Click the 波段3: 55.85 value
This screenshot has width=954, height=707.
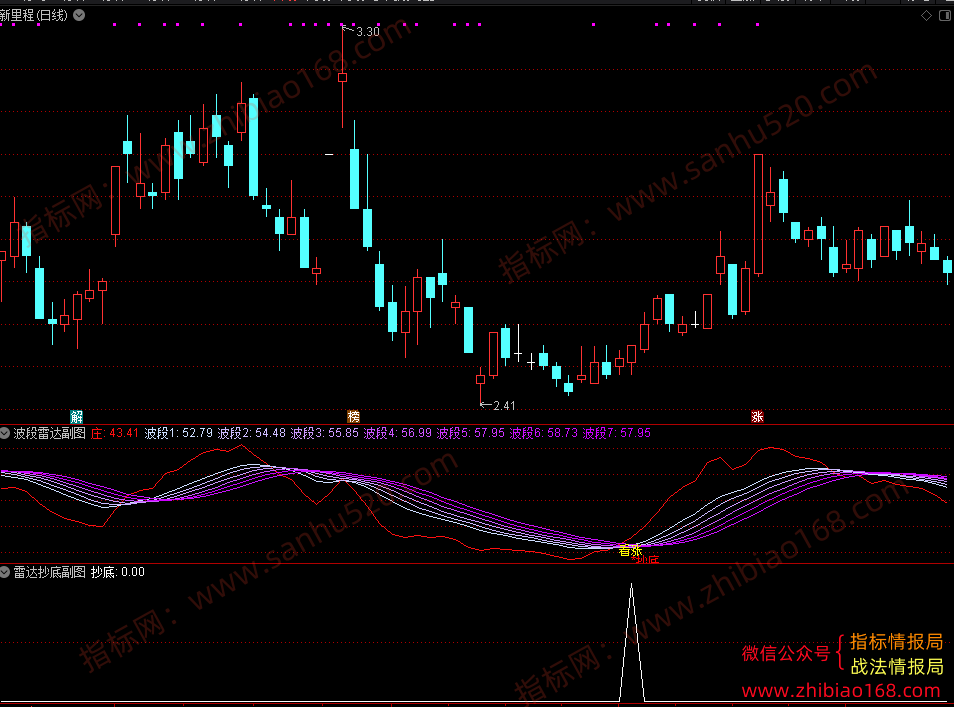(x=325, y=433)
